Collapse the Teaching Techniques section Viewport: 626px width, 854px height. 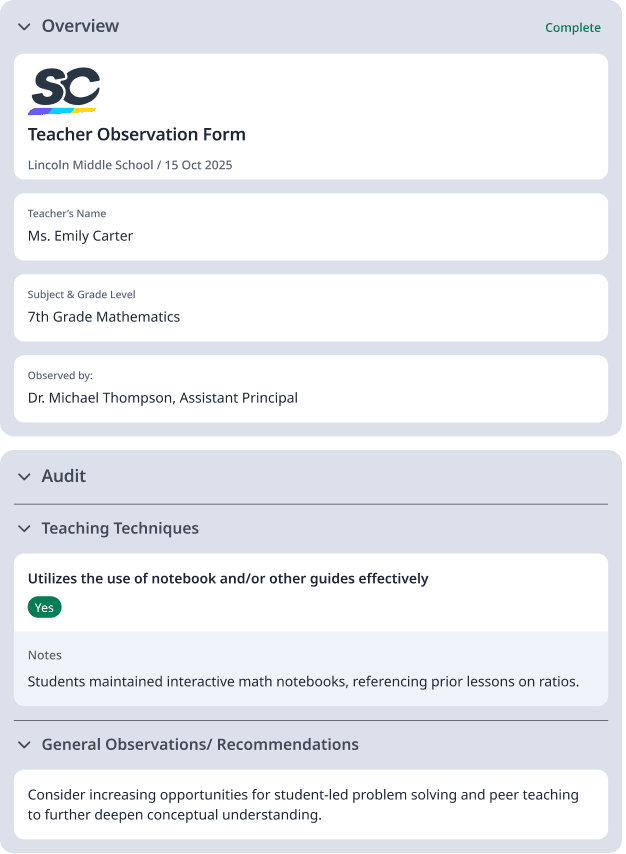[24, 528]
